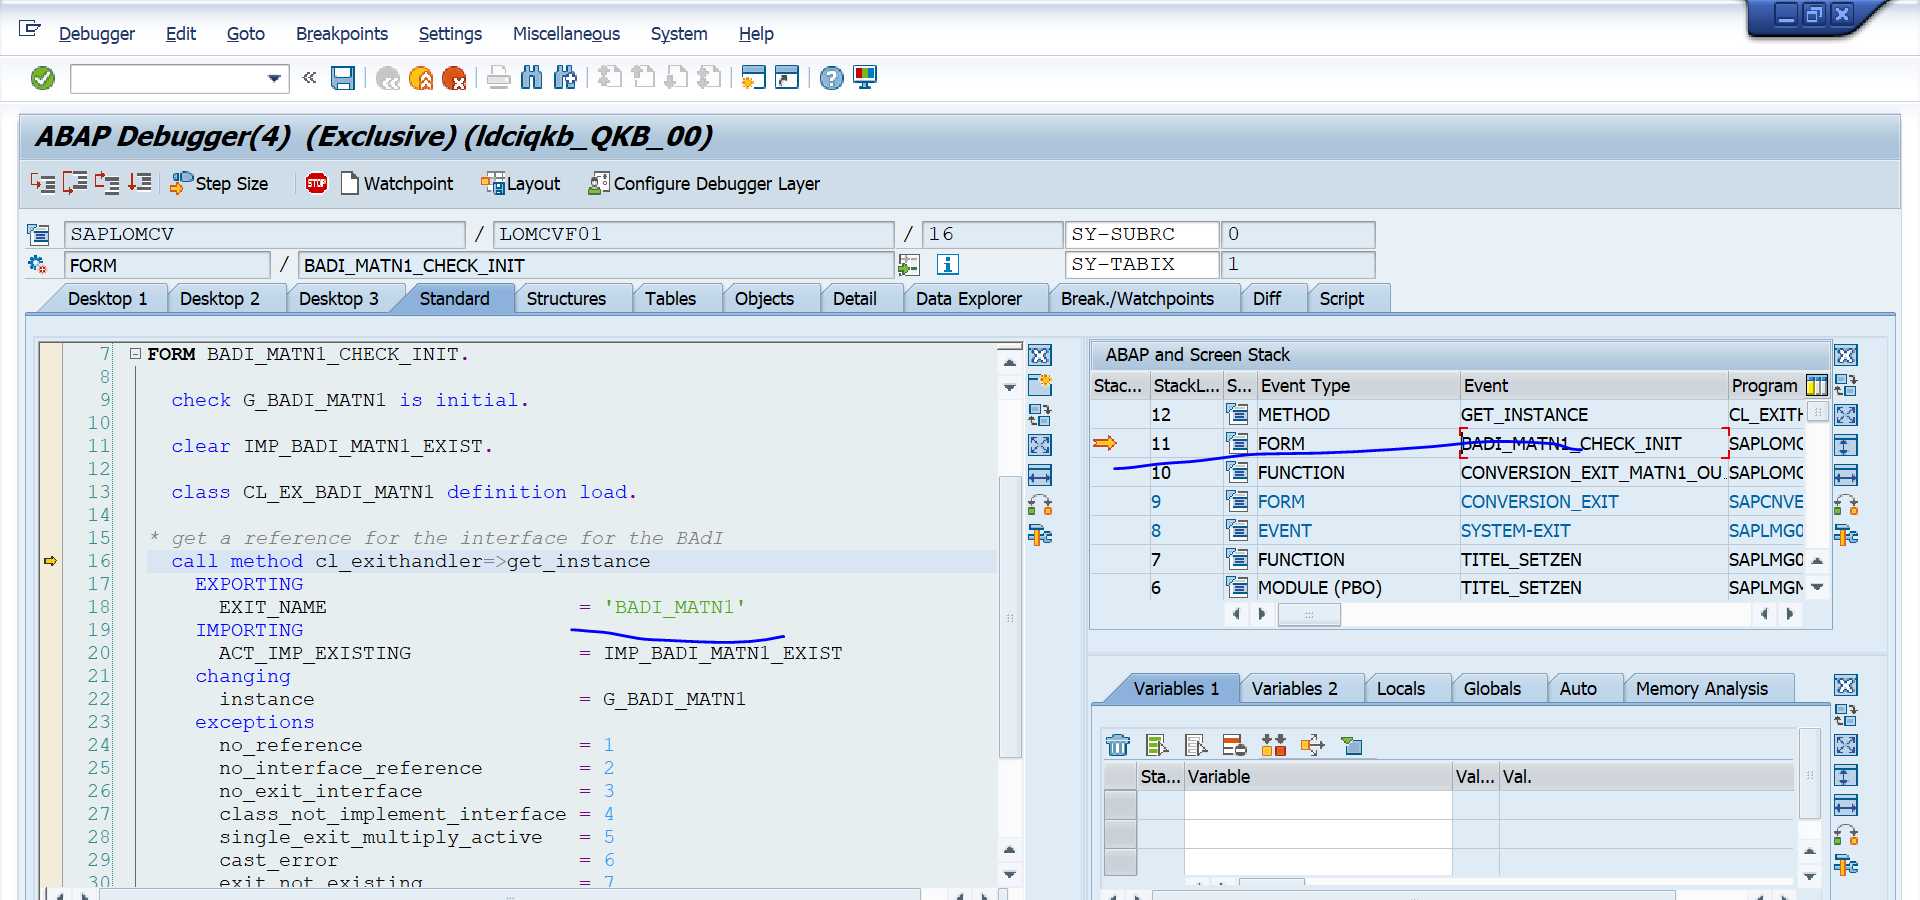Viewport: 1920px width, 900px height.
Task: Open the Debugger menu
Action: (97, 34)
